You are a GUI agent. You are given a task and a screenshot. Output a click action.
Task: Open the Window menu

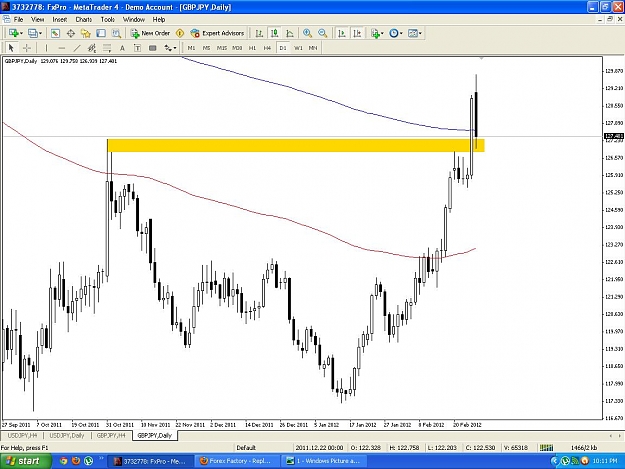point(134,20)
